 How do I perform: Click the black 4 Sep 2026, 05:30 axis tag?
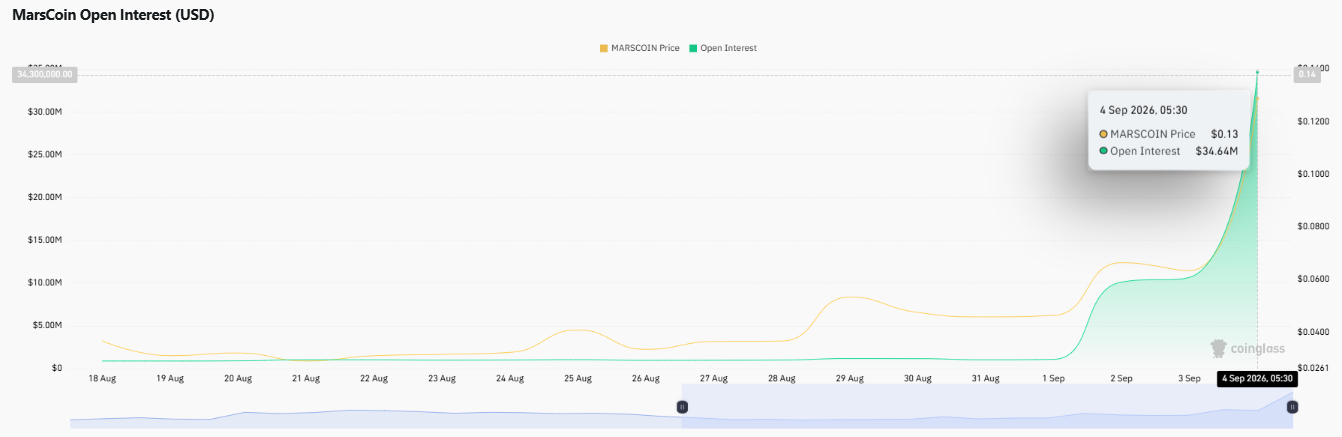click(x=1257, y=379)
